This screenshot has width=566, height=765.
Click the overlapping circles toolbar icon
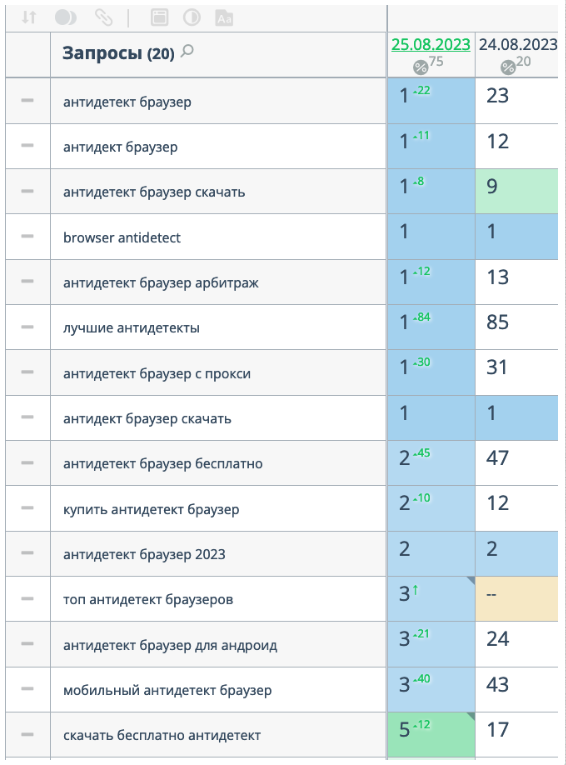[x=65, y=18]
